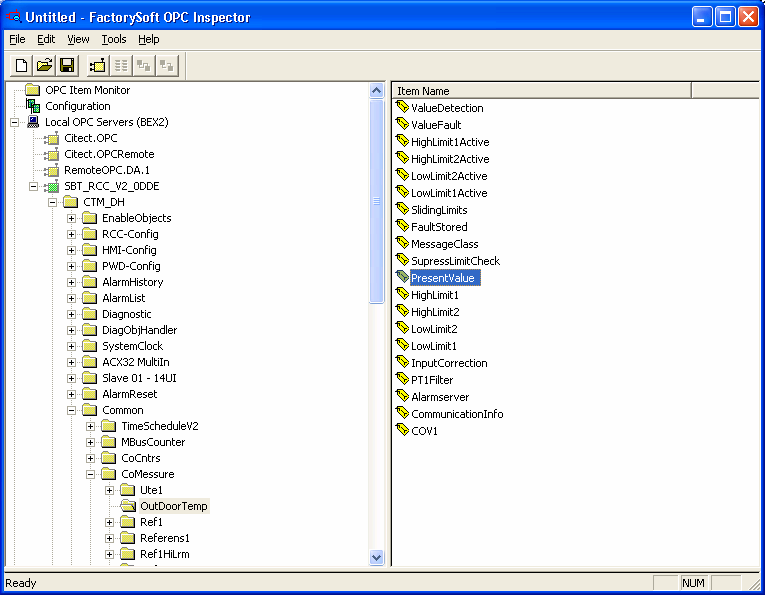Expand the AlarmHistory folder
765x595 pixels.
tap(71, 282)
